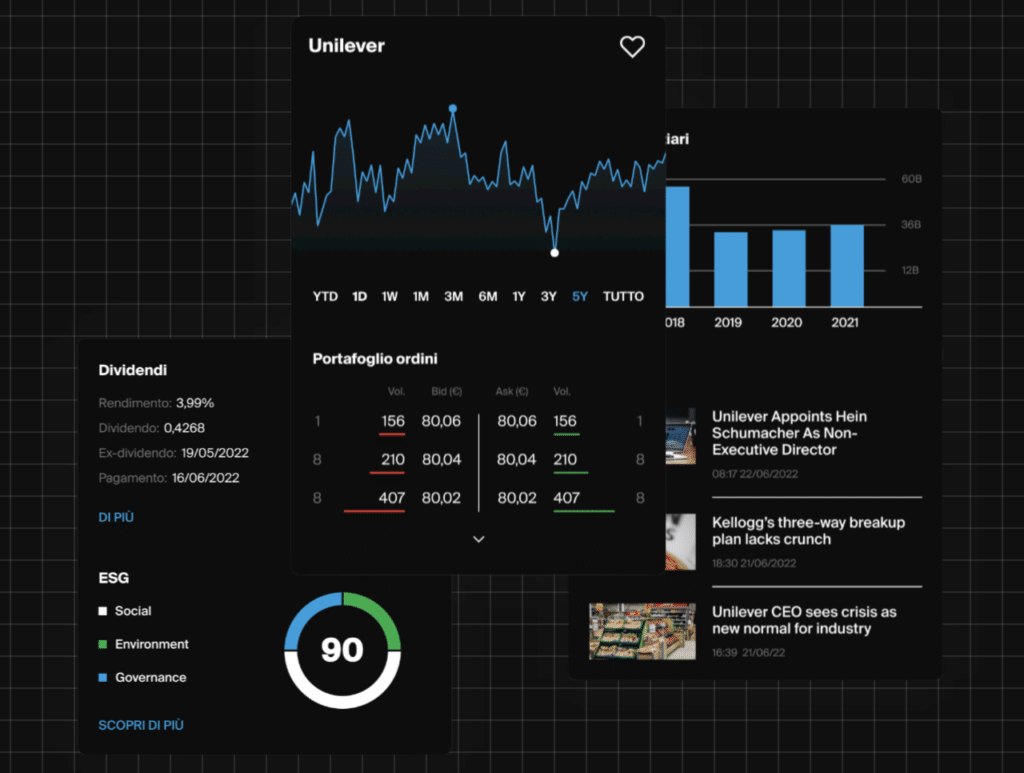Click the Ex-dividendo date 19/05/2022
Viewport: 1024px width, 773px height.
point(215,453)
